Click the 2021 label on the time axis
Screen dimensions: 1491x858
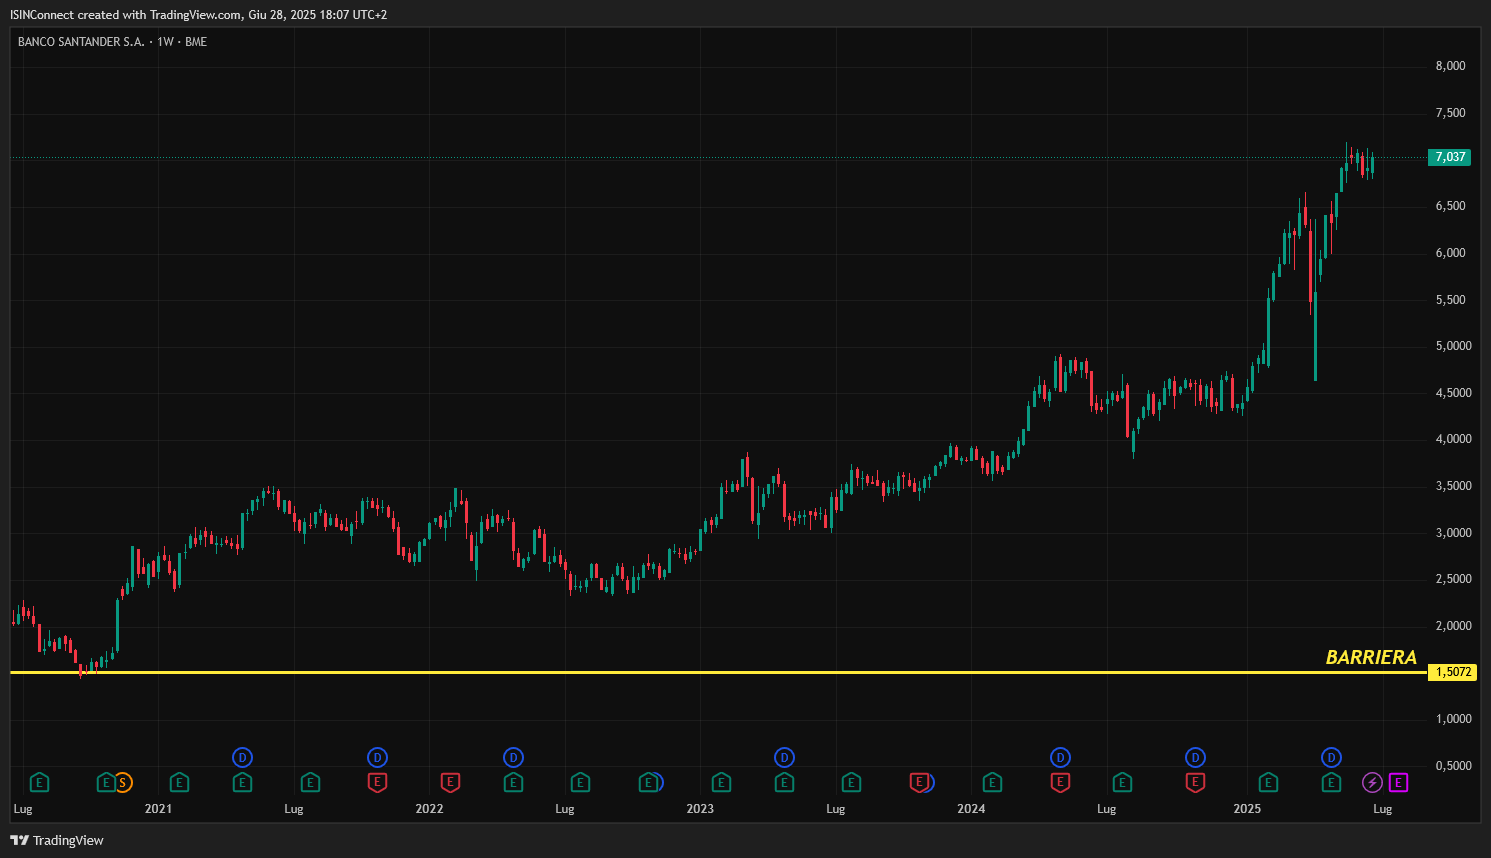point(158,809)
